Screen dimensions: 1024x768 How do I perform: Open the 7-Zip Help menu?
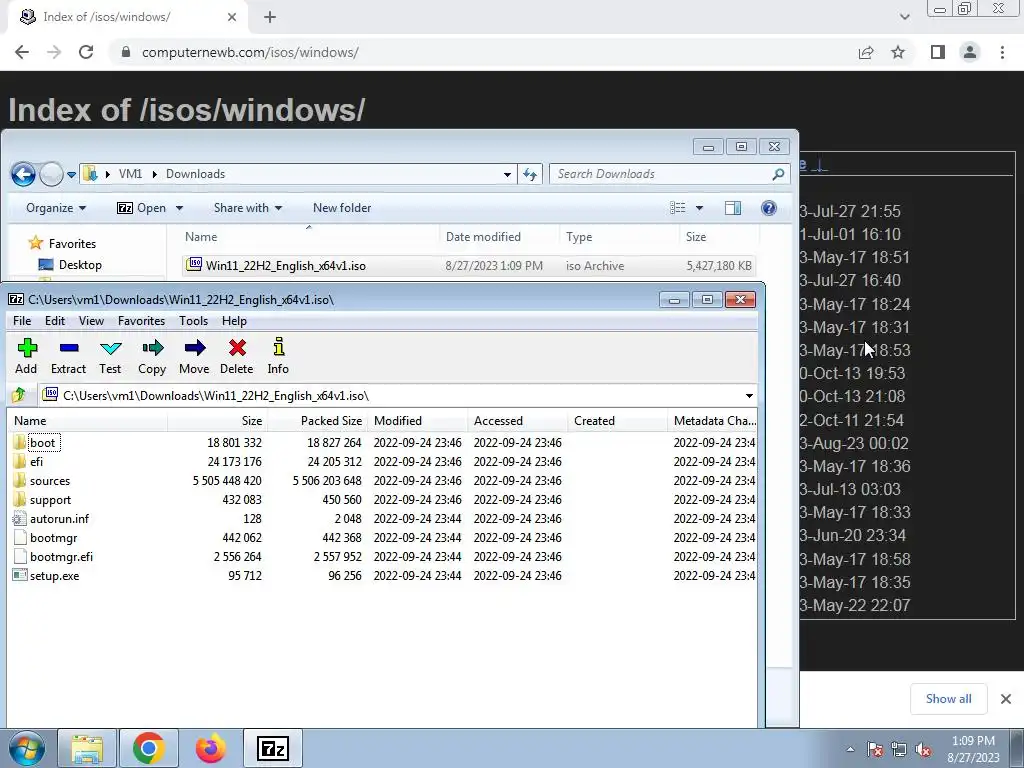234,321
